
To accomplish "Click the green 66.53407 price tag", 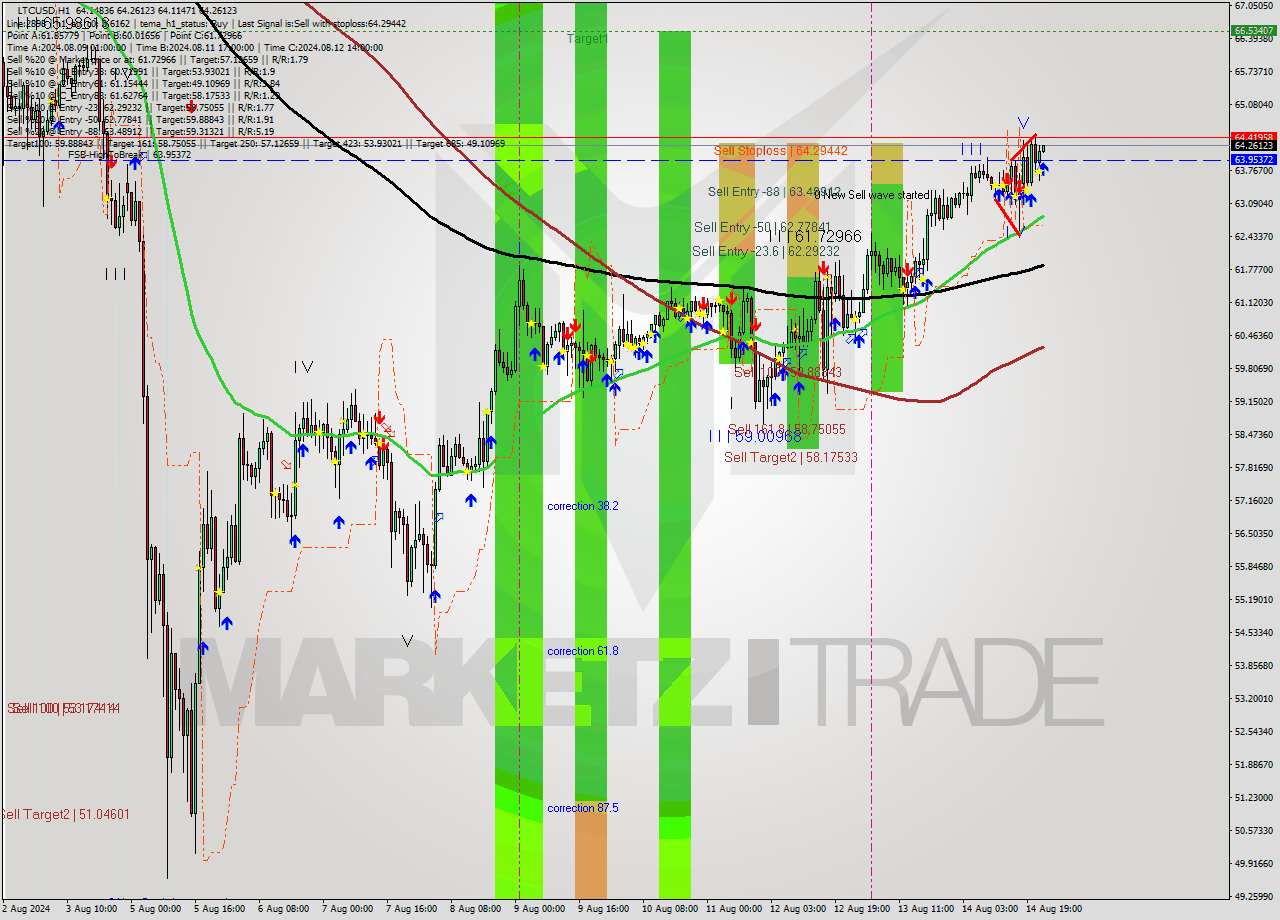I will tap(1253, 31).
